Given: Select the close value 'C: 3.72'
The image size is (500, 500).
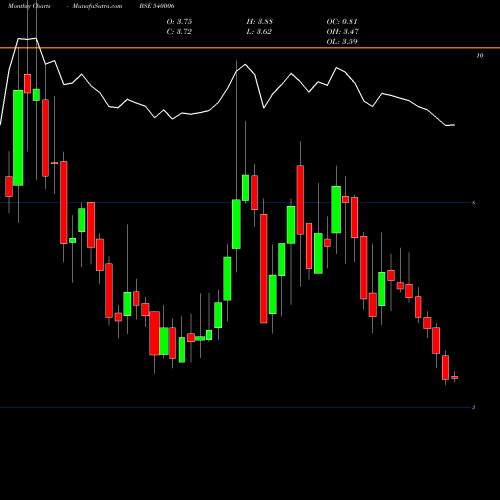Looking at the screenshot, I should [179, 32].
